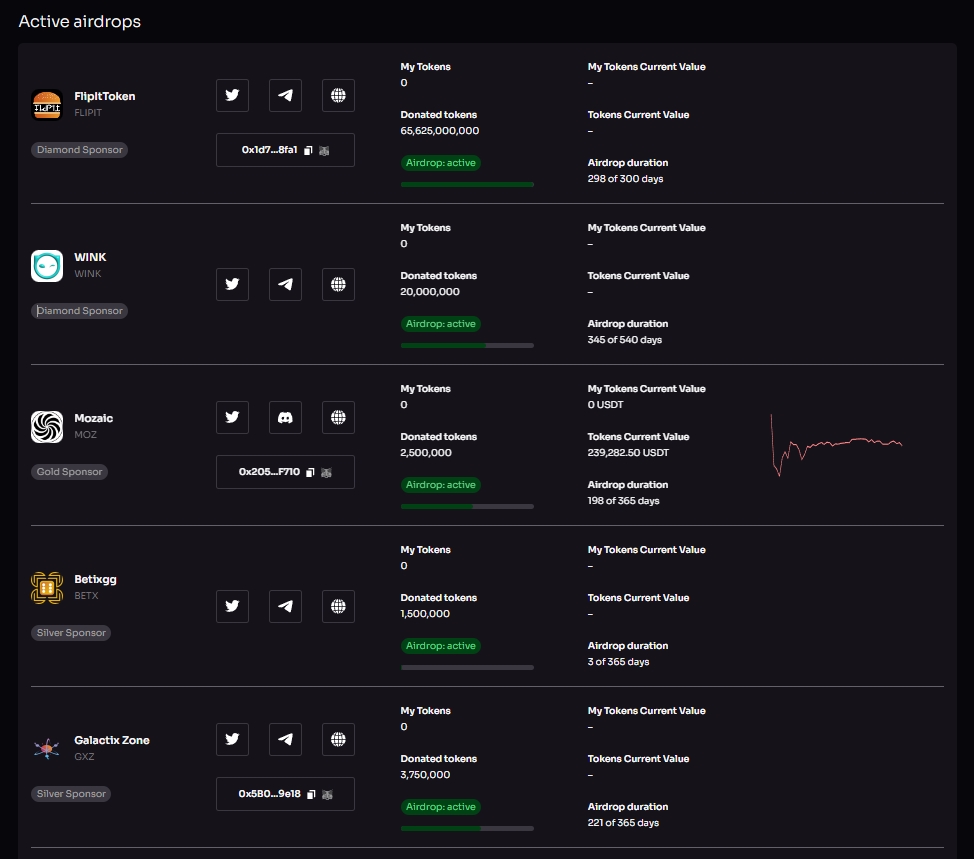
Task: Click Mozaic's 0x205...F710 contract address
Action: point(269,472)
